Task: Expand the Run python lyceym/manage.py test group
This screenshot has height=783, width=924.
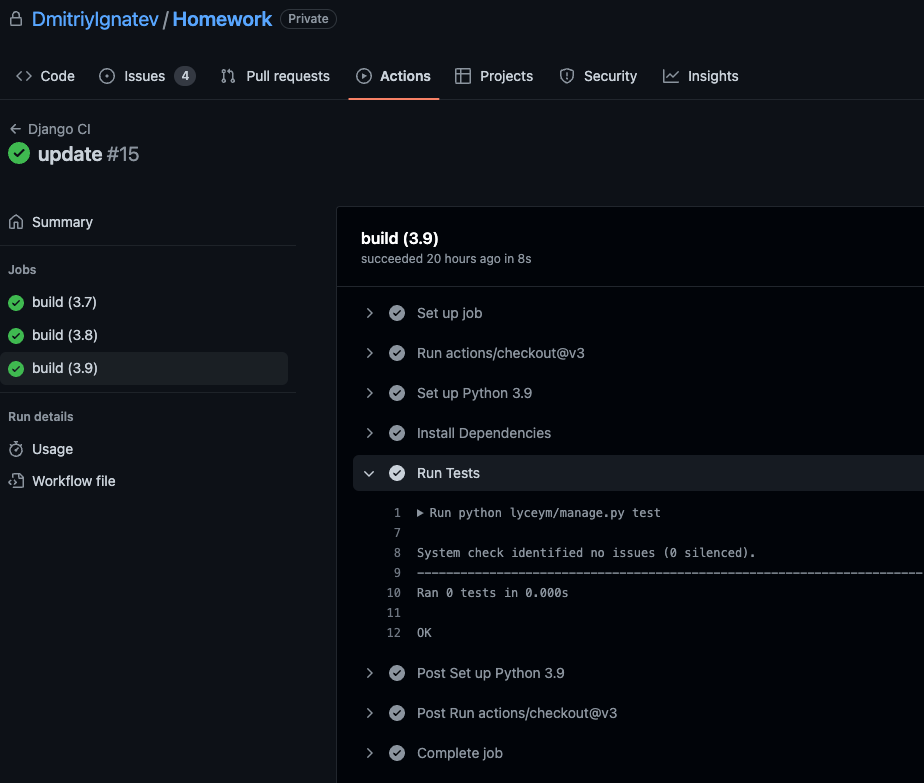Action: point(419,512)
